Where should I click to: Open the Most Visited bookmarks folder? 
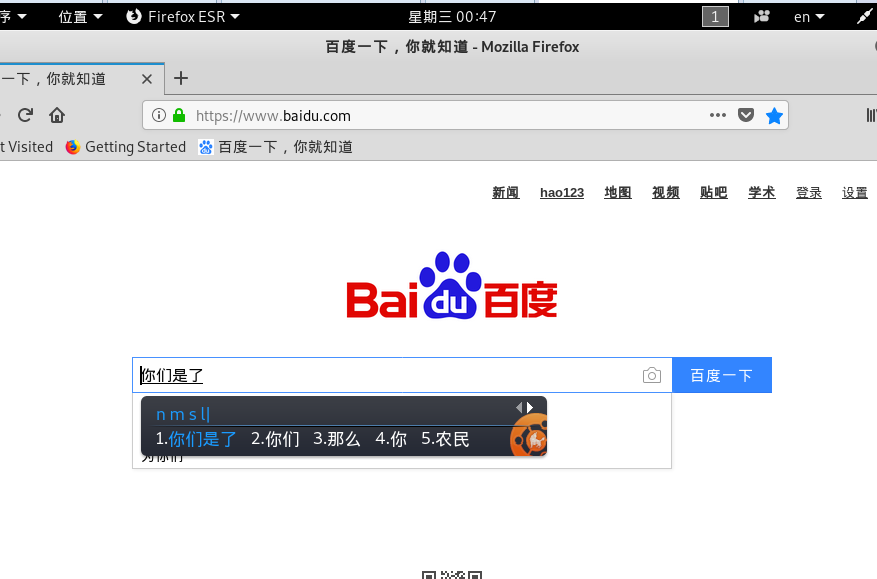tap(26, 147)
